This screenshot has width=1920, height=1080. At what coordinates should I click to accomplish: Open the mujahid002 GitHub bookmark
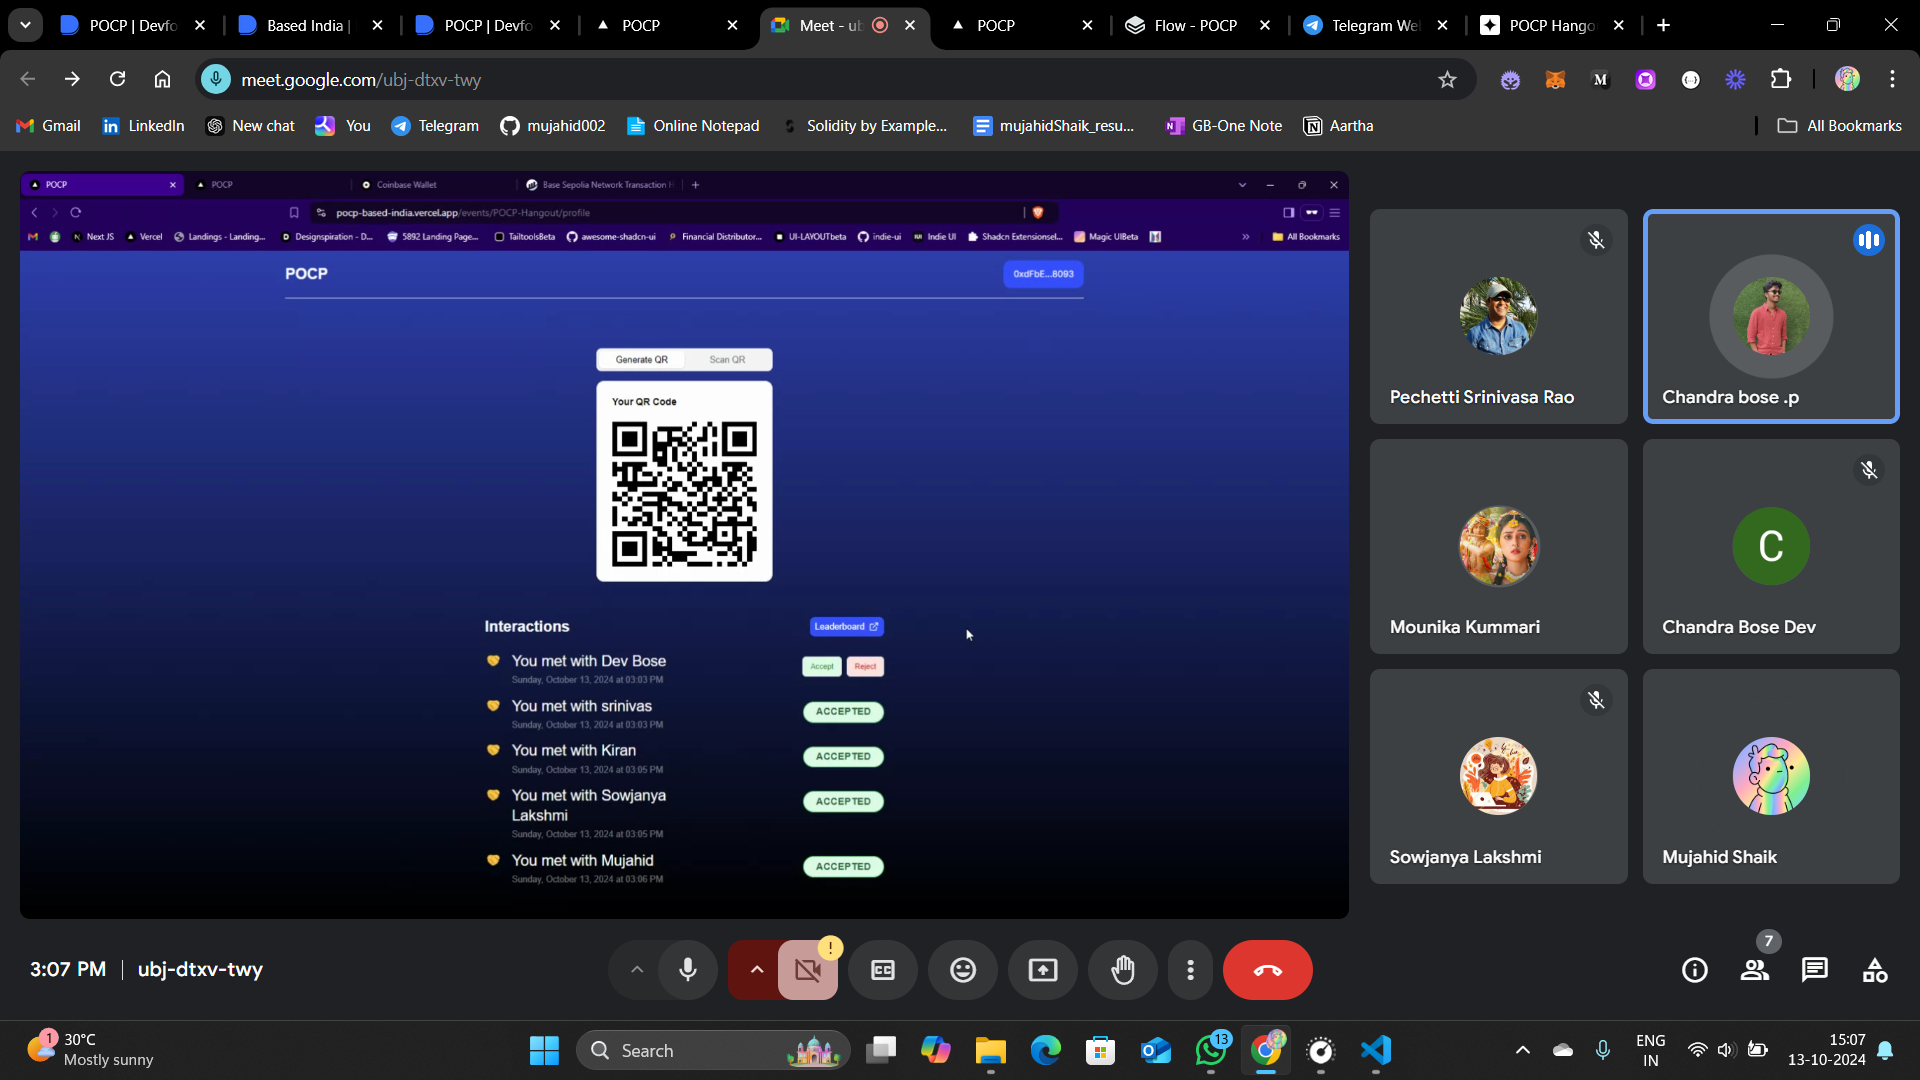[553, 126]
